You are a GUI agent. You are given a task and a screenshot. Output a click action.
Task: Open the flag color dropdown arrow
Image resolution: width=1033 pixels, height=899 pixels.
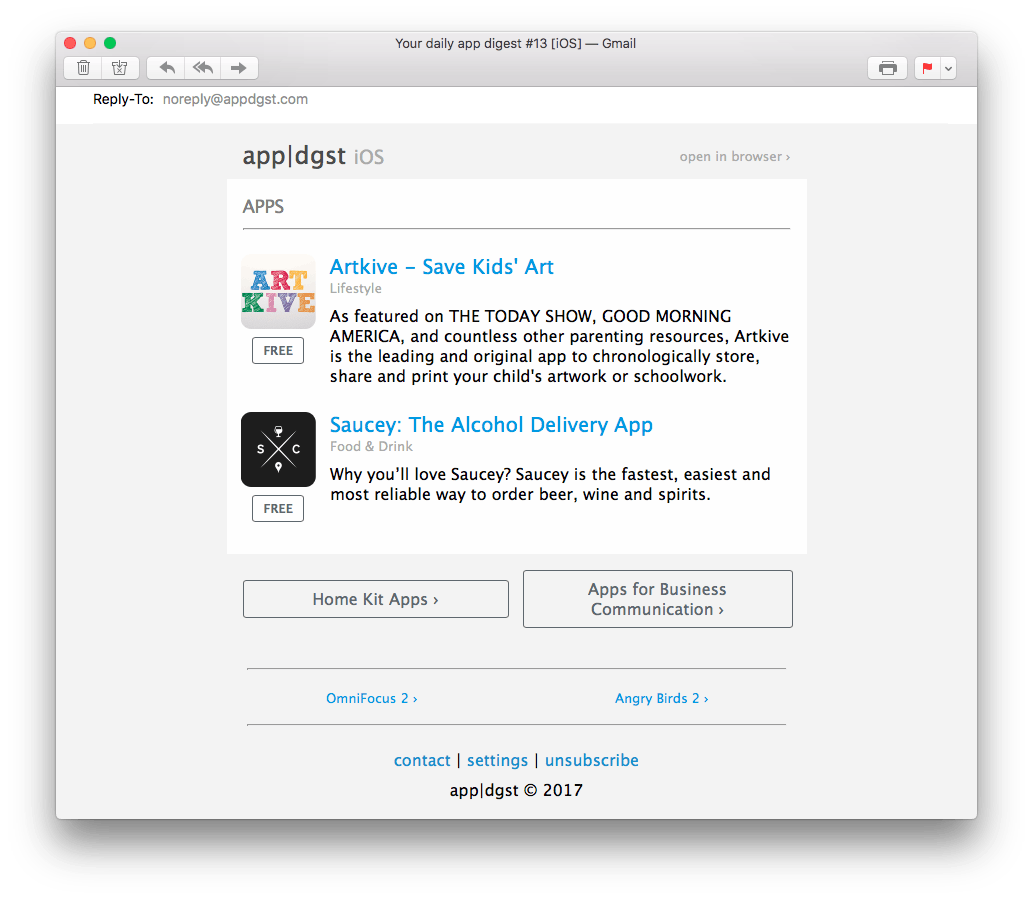(x=948, y=68)
